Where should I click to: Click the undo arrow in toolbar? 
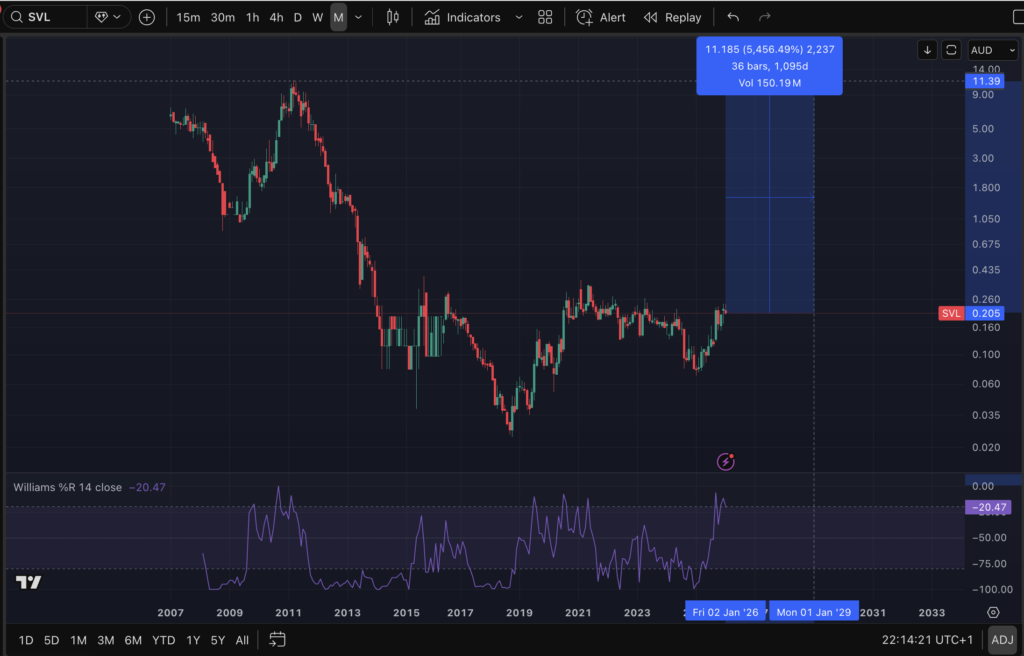pyautogui.click(x=734, y=17)
